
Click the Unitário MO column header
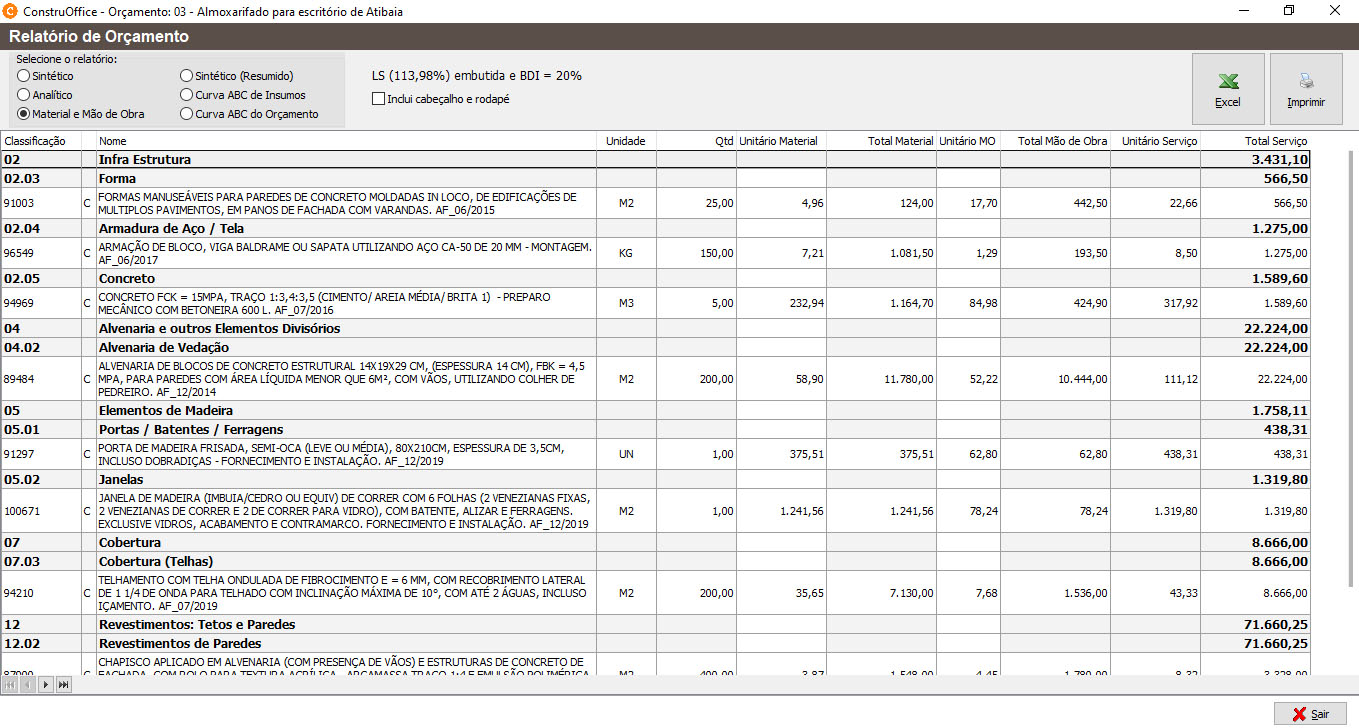(x=968, y=141)
